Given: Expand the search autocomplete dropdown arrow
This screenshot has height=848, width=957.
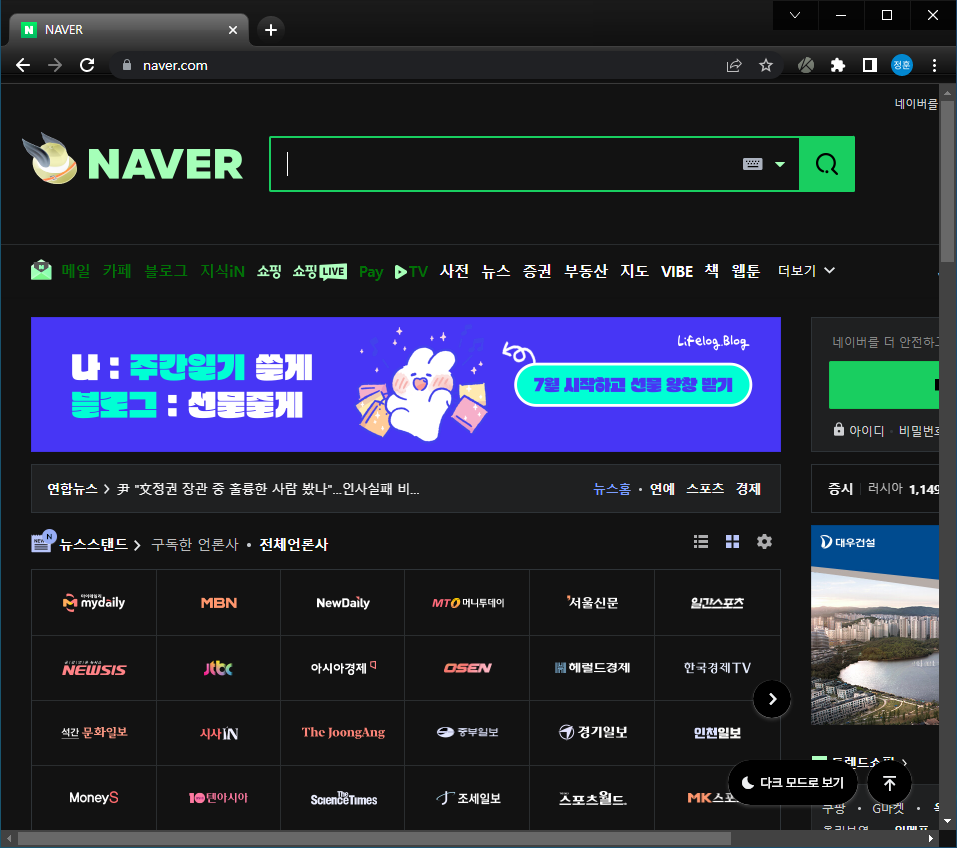Looking at the screenshot, I should [x=779, y=164].
